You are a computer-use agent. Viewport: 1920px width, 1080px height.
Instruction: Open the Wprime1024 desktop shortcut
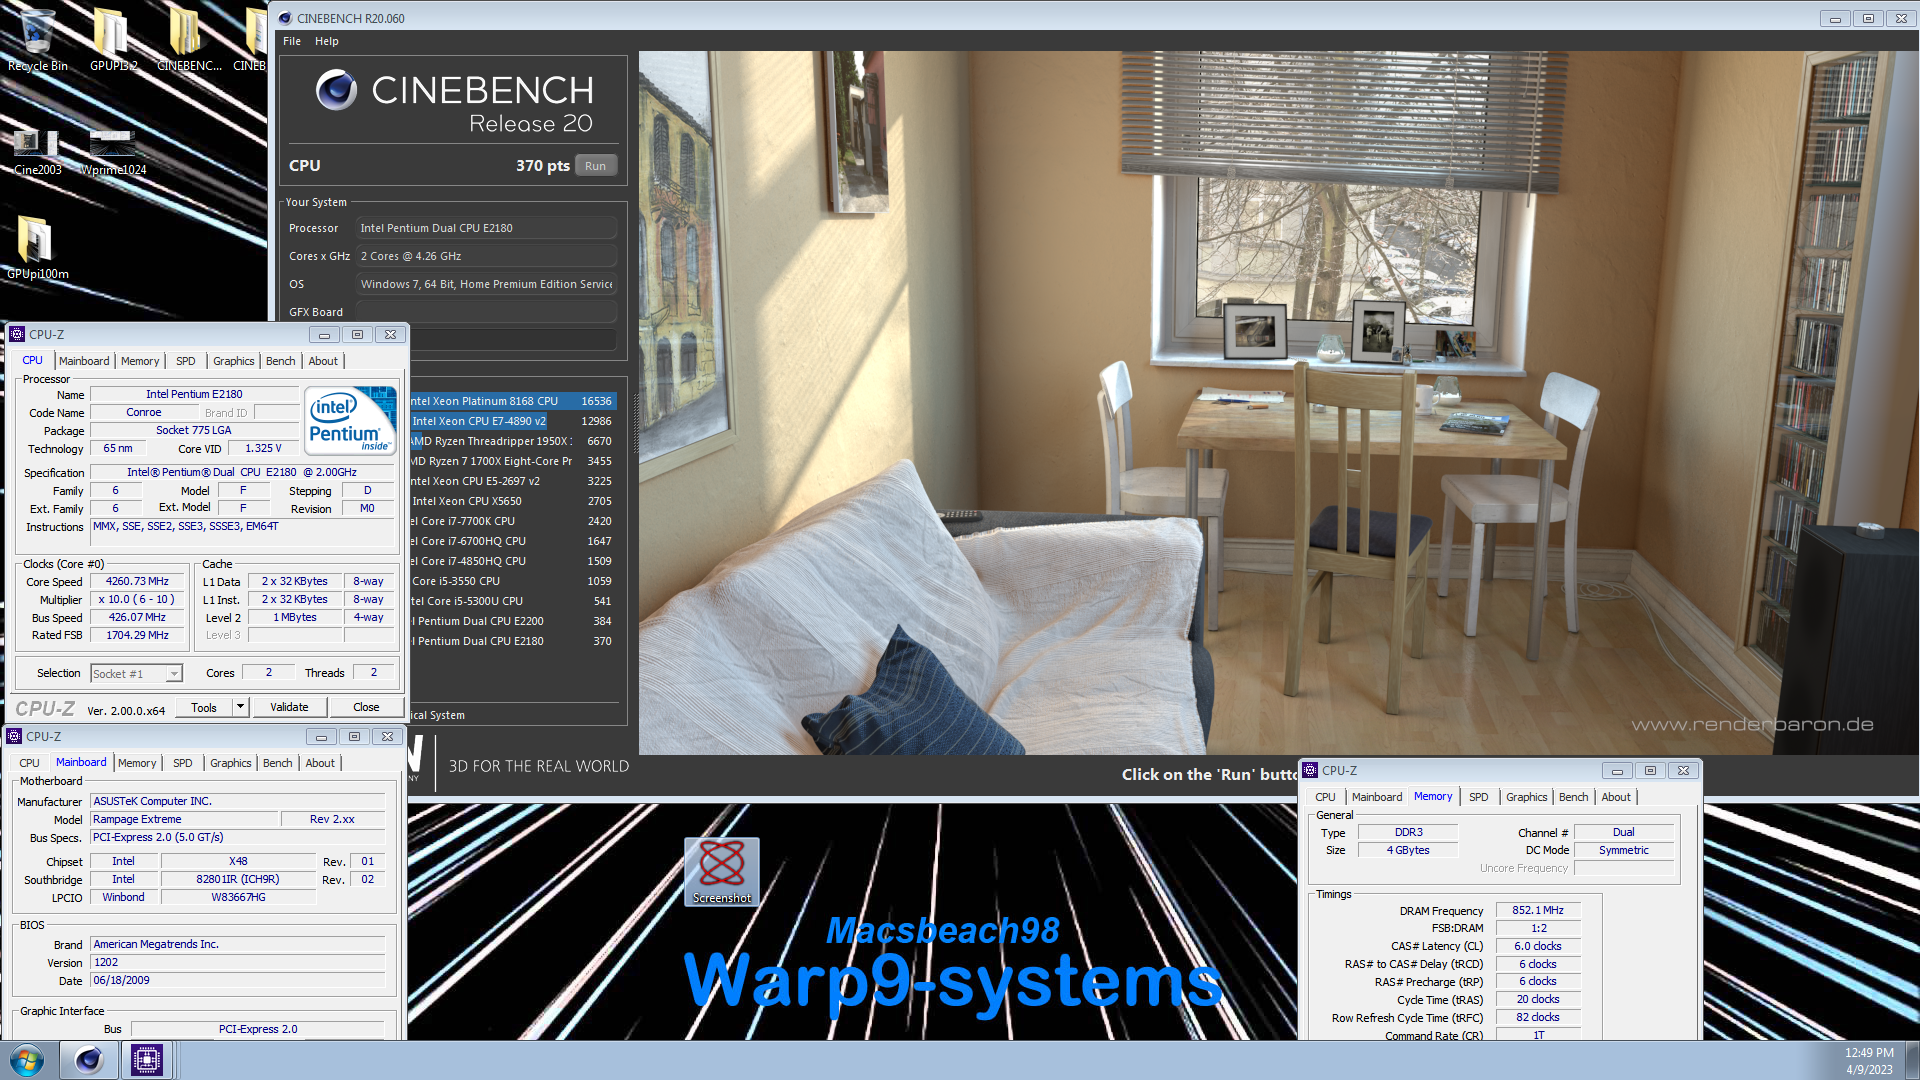113,152
